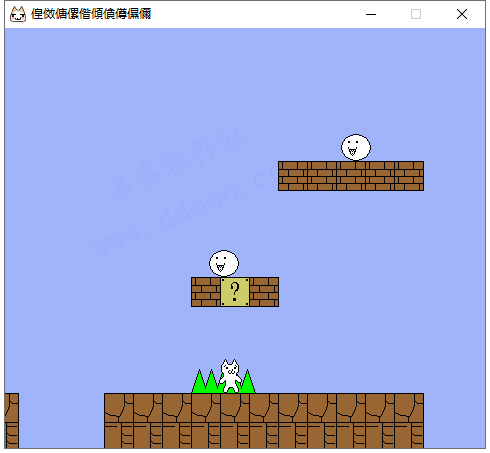This screenshot has height=453, width=490.
Task: Click the green spike bush left of the cat
Action: (x=206, y=381)
